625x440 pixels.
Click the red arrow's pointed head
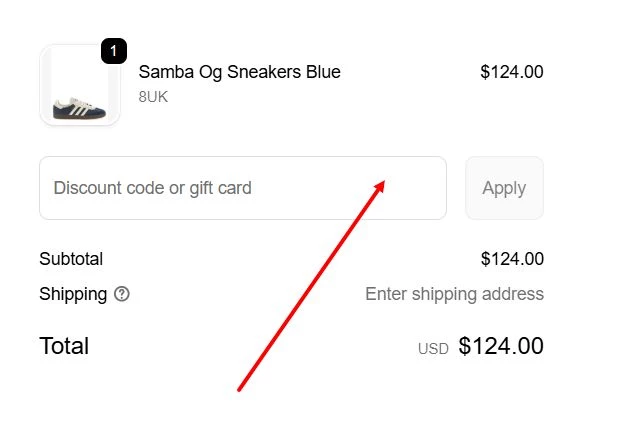pos(381,184)
